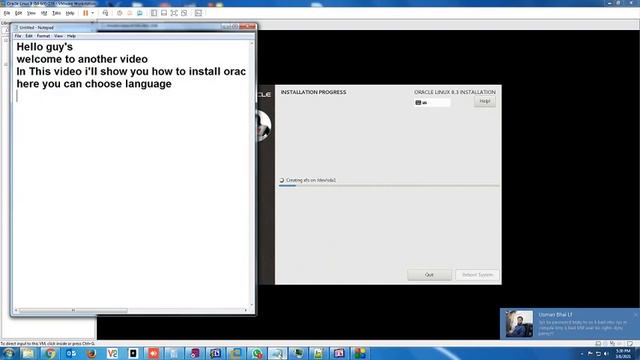This screenshot has height=360, width=640.
Task: Click the Help button in Oracle installer
Action: point(485,101)
